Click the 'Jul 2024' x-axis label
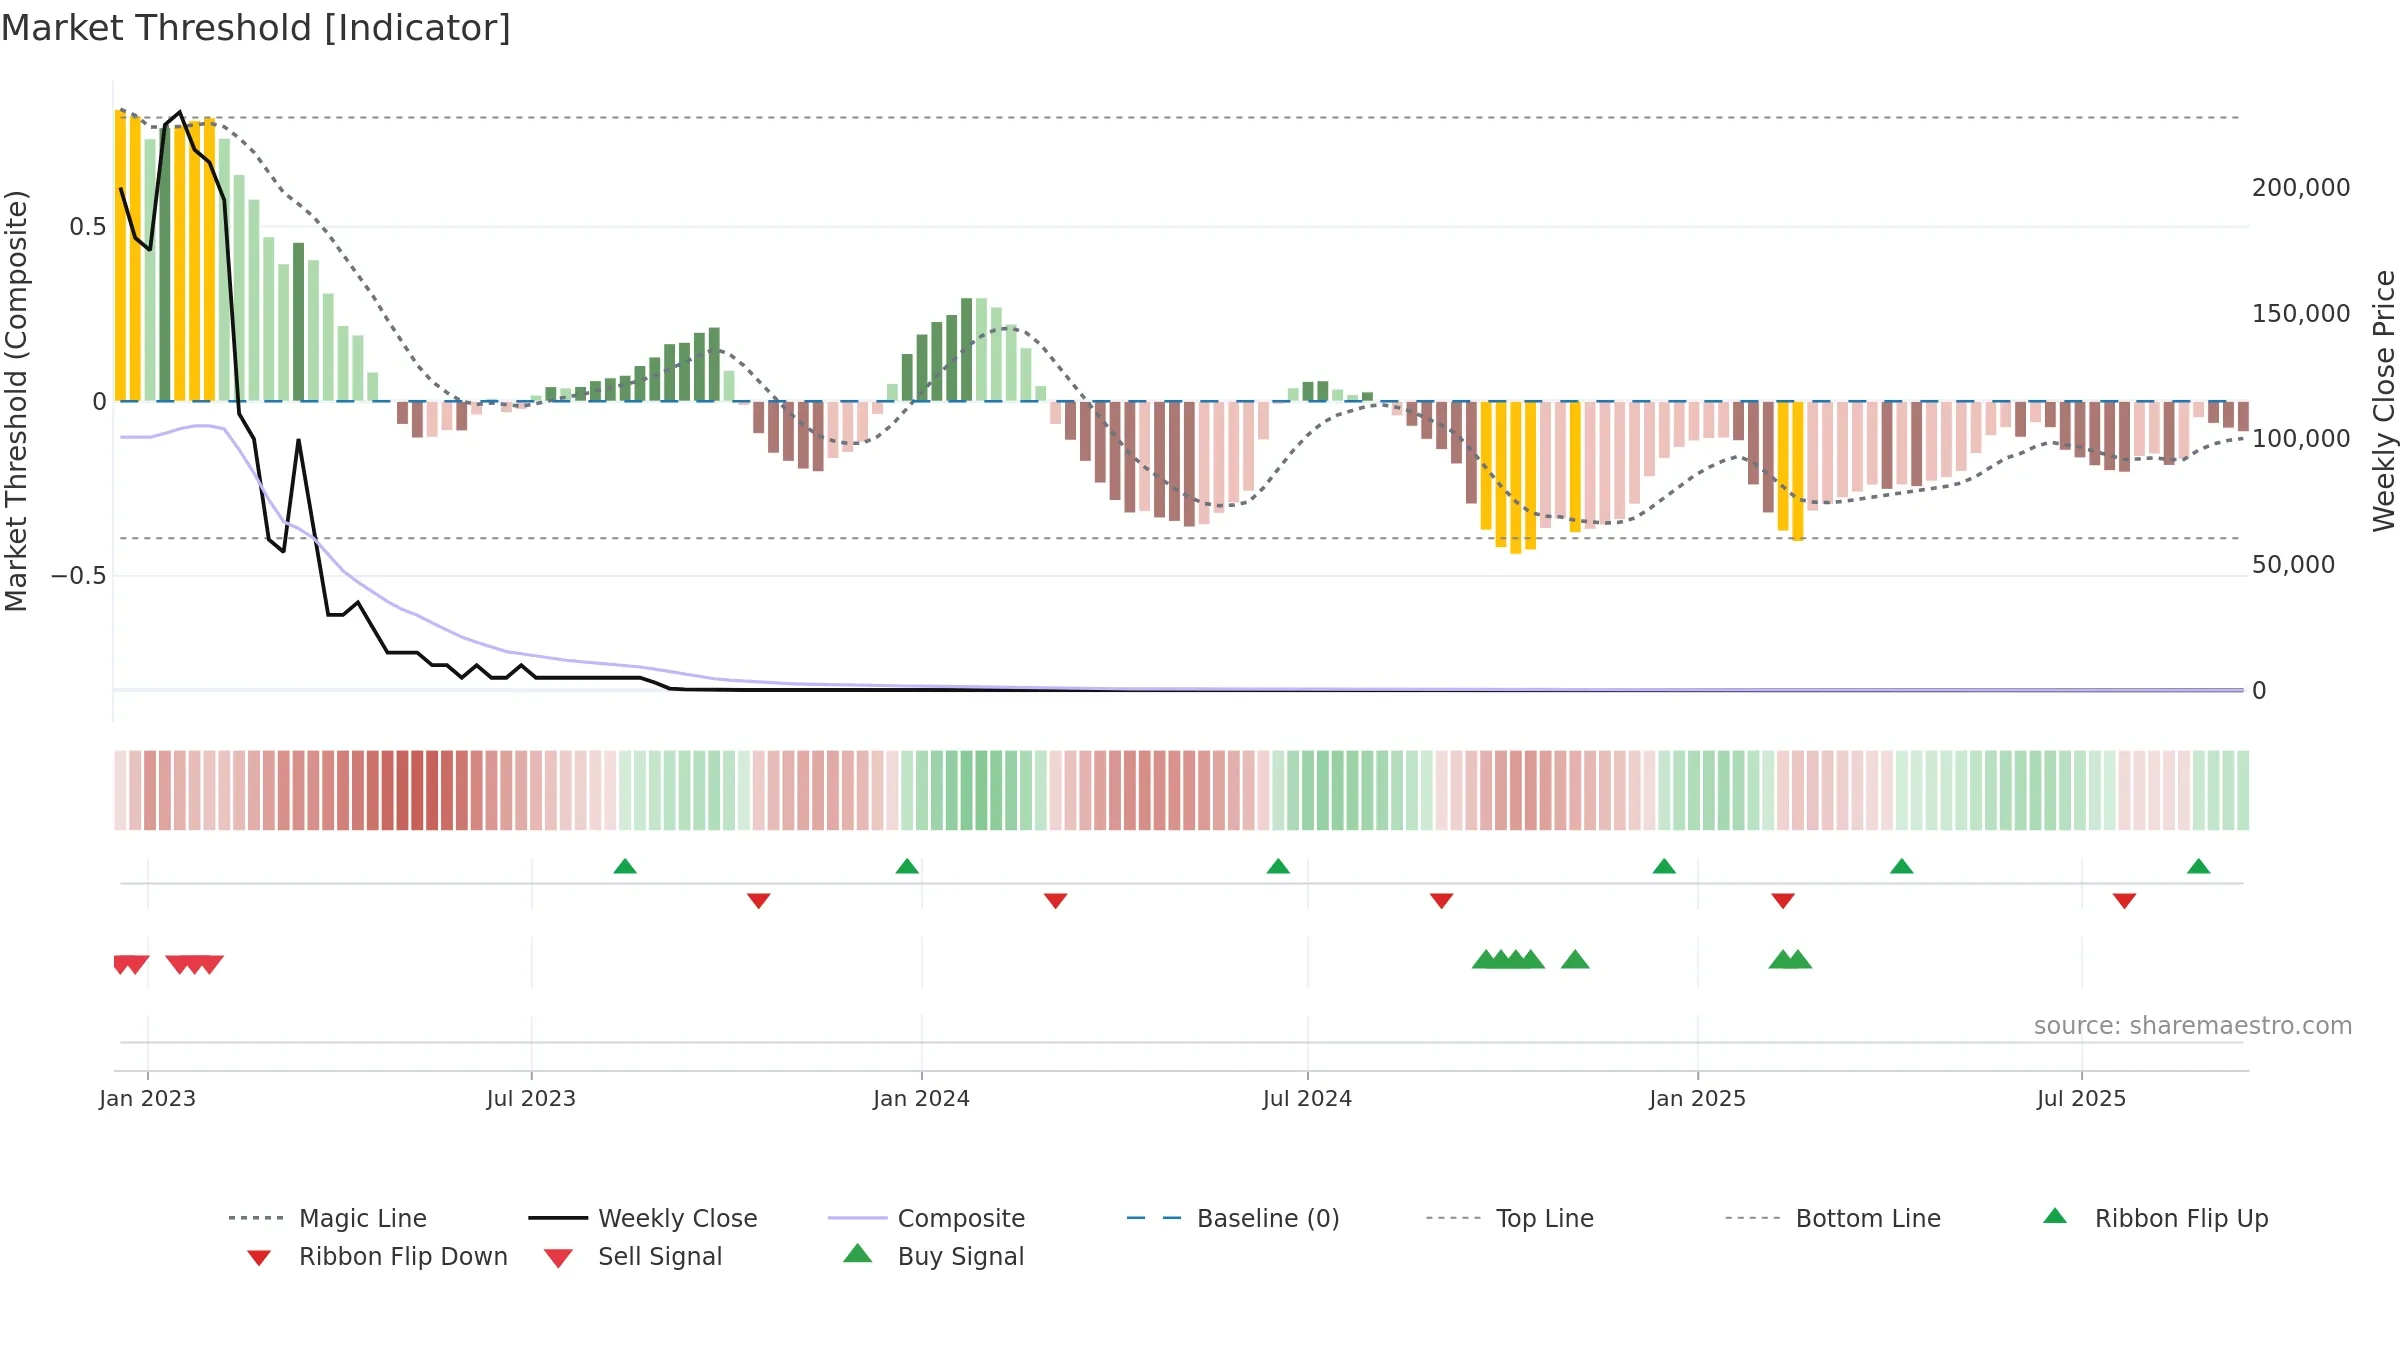The image size is (2400, 1350). tap(1307, 1098)
